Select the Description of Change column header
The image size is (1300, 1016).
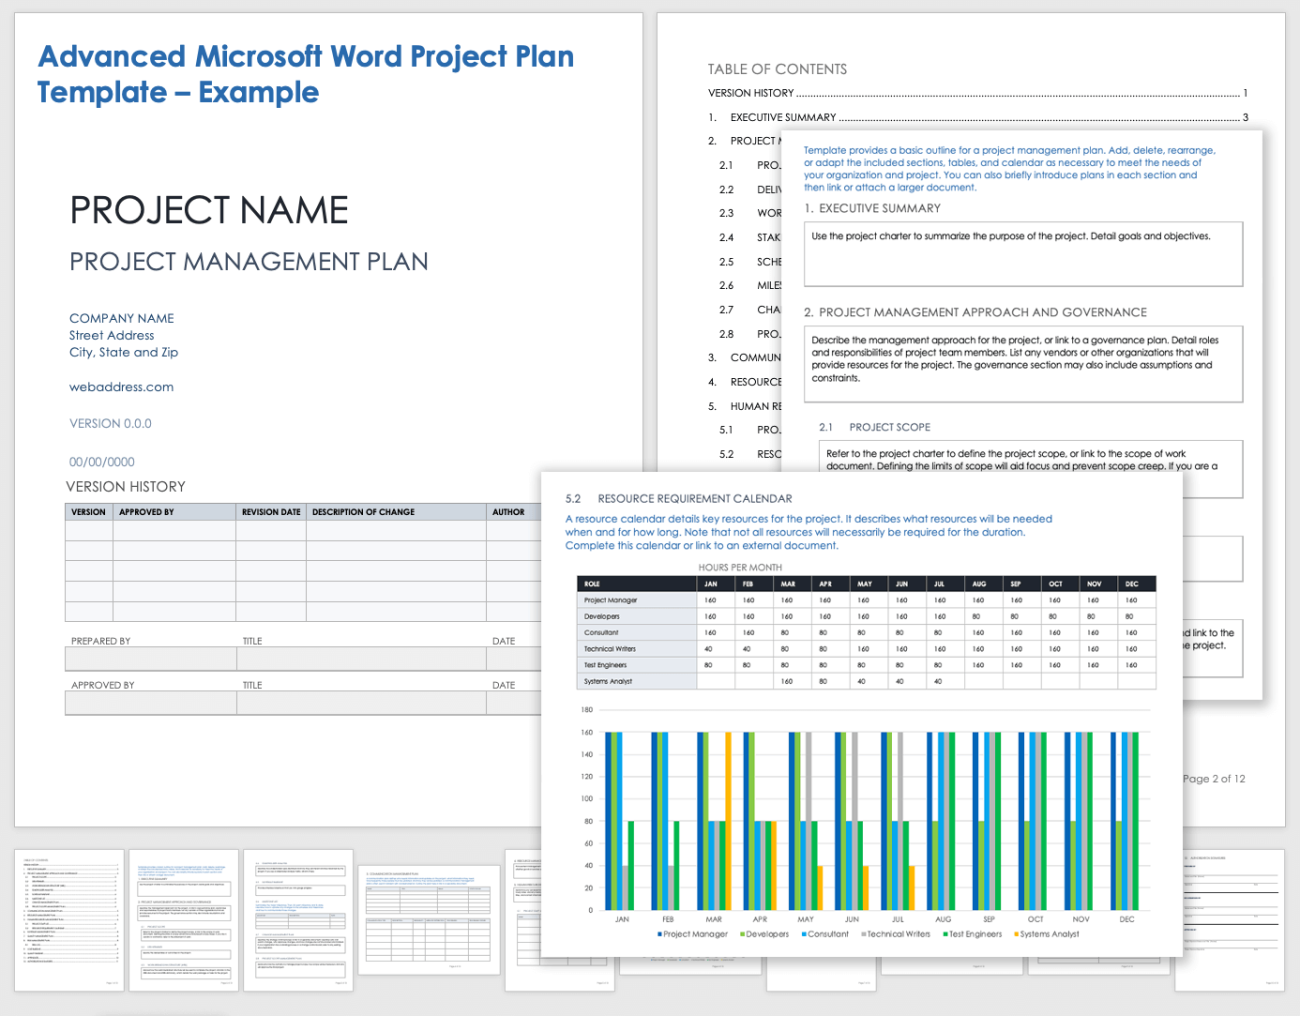tap(363, 512)
